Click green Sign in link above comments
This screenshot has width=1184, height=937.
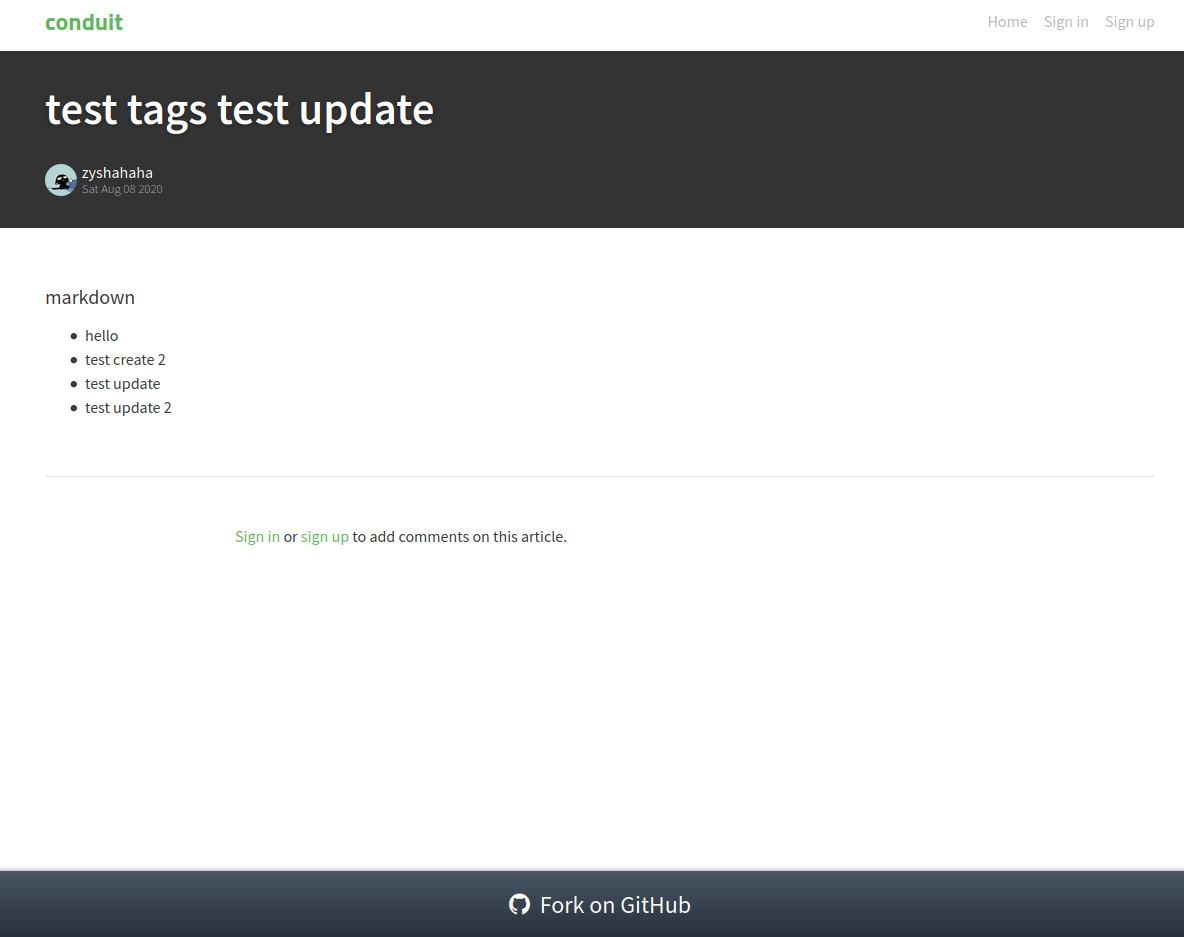click(x=257, y=537)
